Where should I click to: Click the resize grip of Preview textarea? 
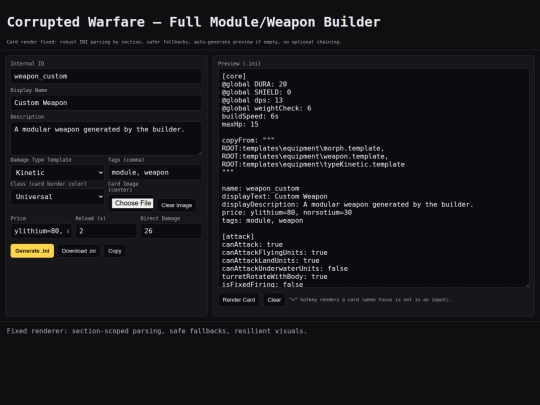(x=526, y=284)
